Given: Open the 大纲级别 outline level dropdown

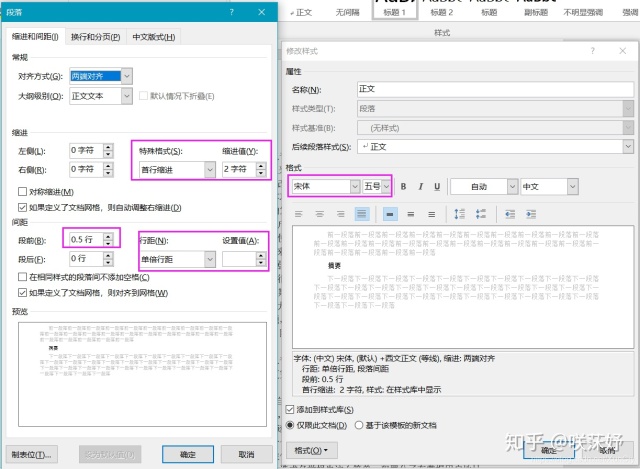Looking at the screenshot, I should click(127, 96).
